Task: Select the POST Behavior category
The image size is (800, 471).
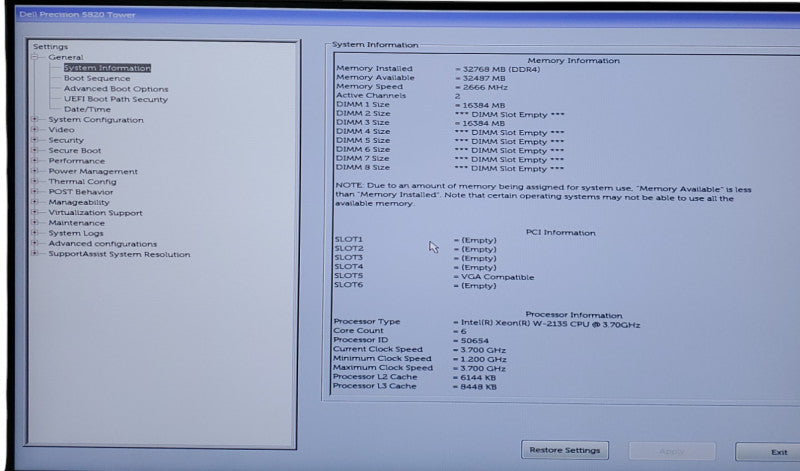Action: 81,192
